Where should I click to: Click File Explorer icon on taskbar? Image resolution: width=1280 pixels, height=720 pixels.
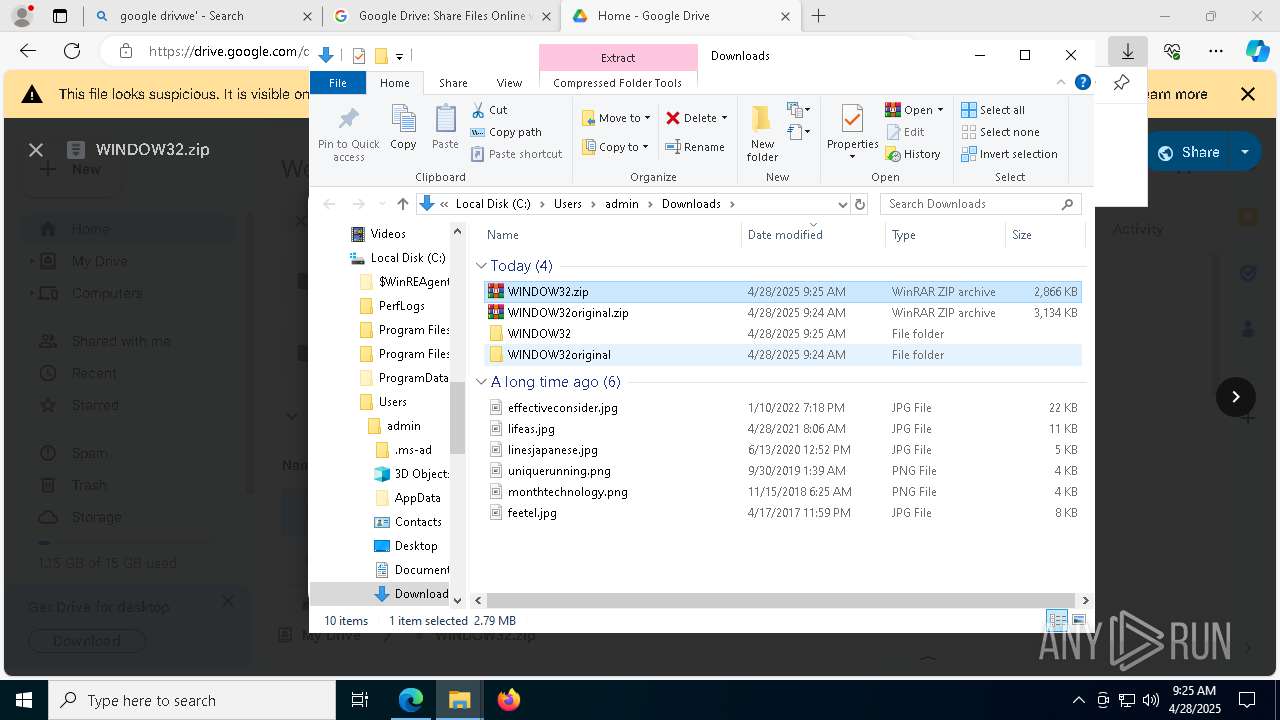point(459,700)
